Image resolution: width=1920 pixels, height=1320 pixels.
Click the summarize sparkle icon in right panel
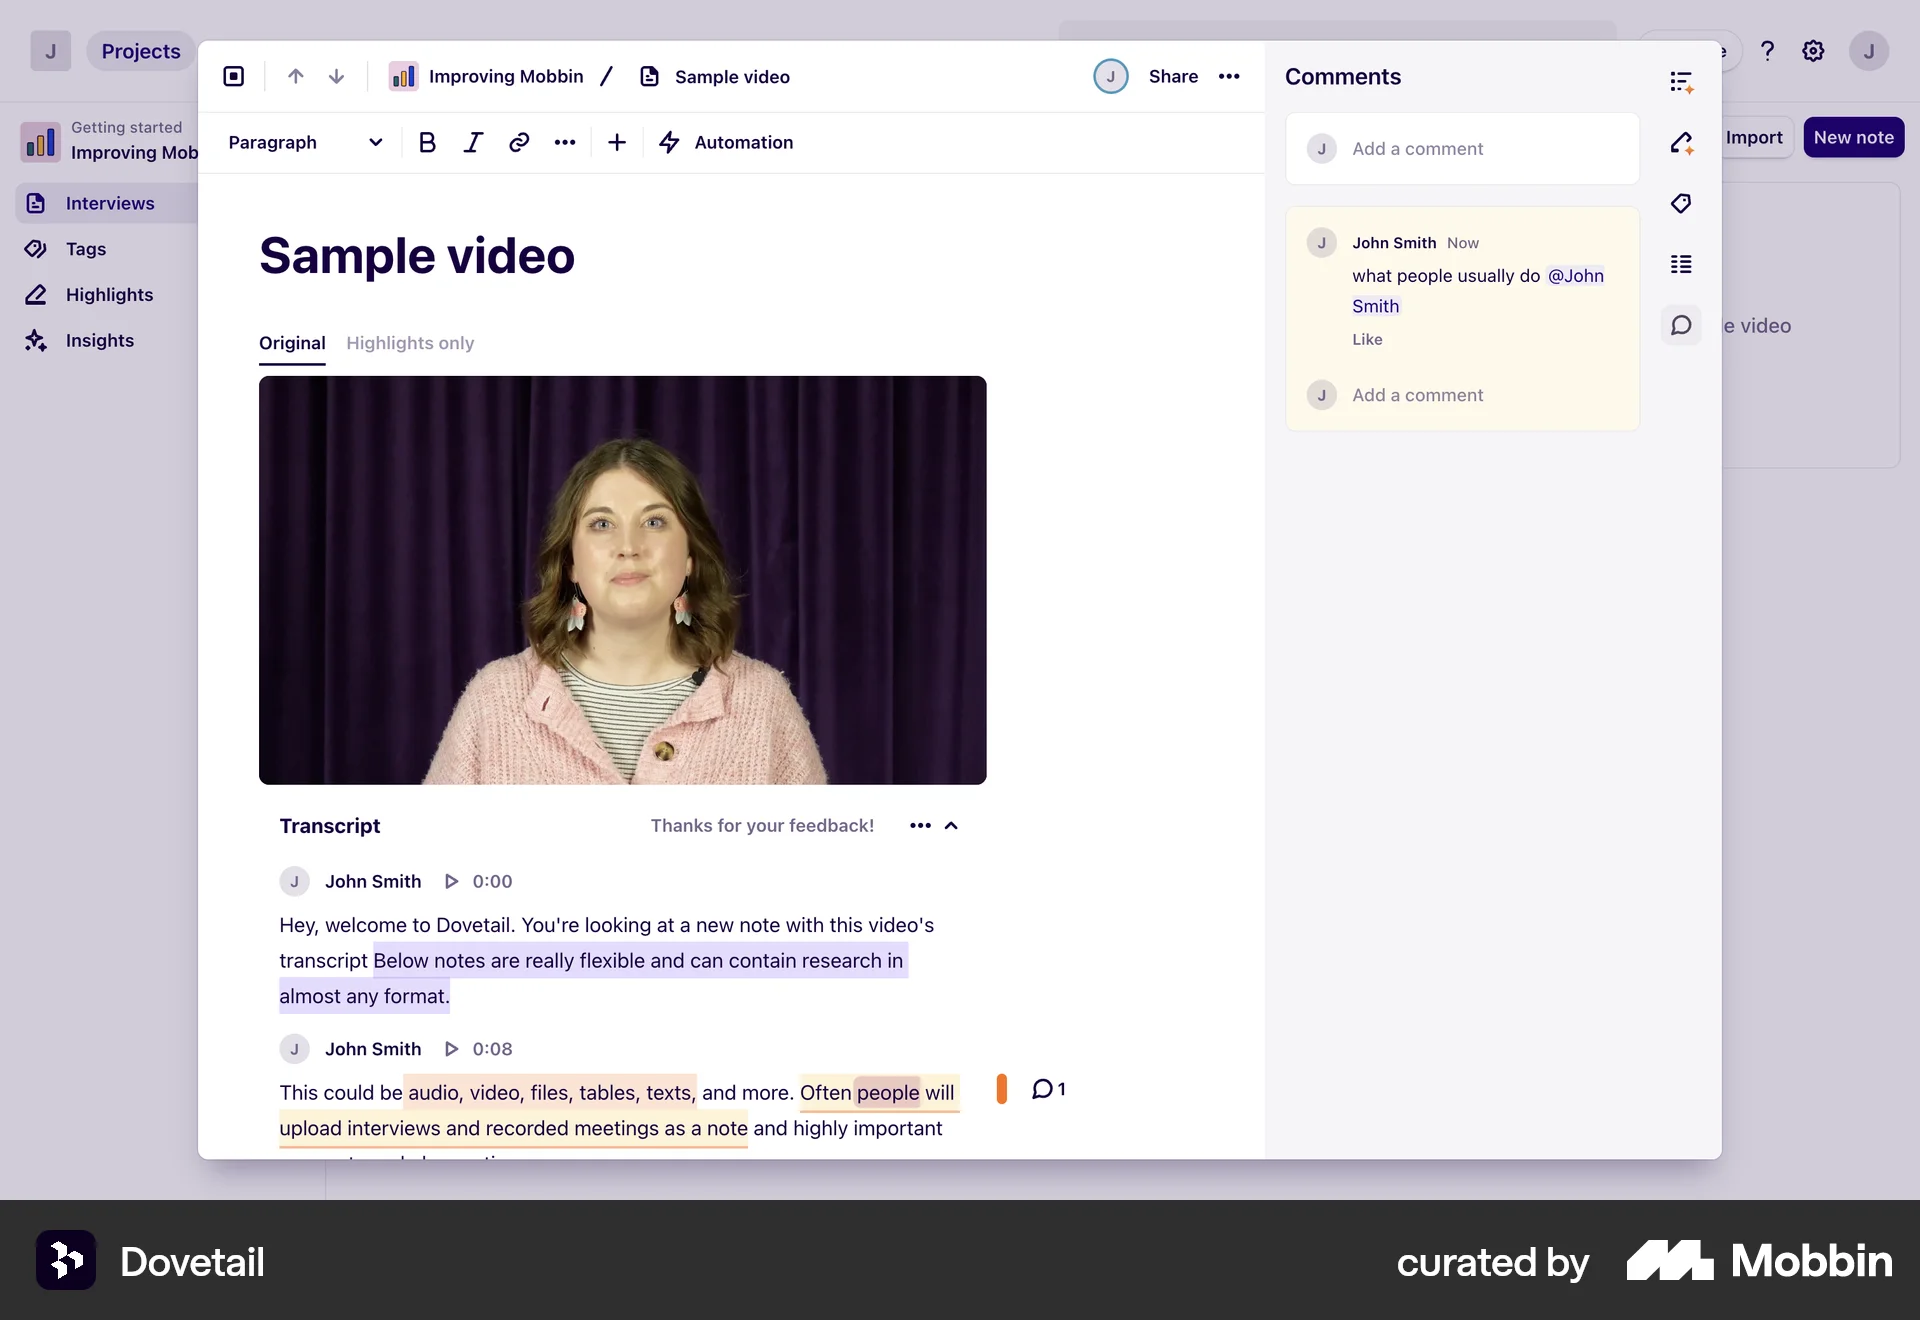[1681, 82]
